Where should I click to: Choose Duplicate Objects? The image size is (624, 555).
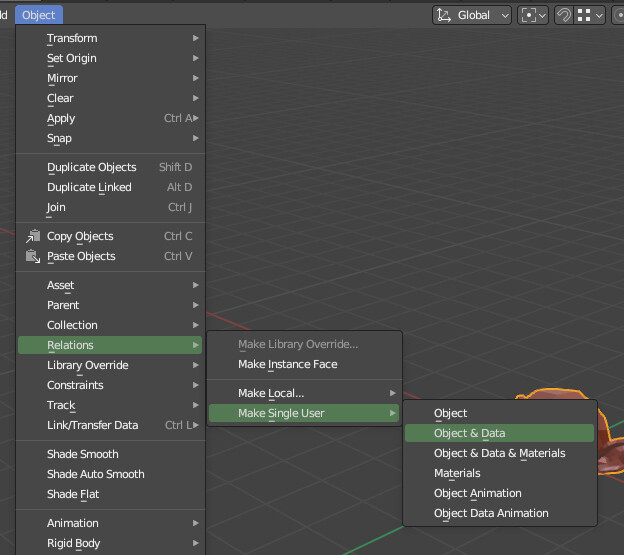coord(110,167)
